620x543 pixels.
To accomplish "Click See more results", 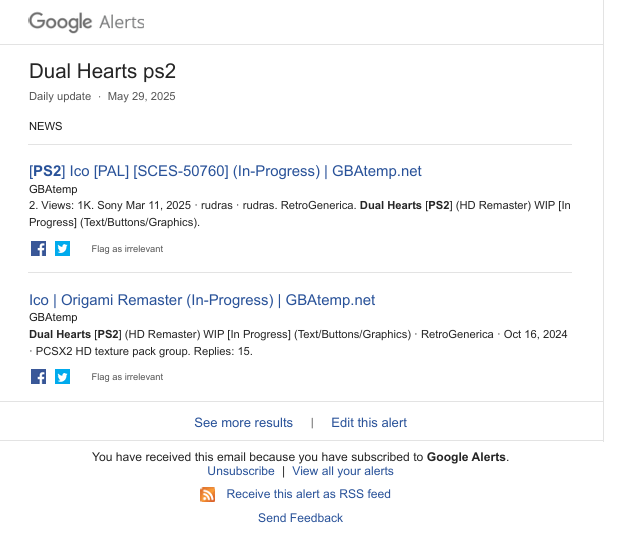I will pyautogui.click(x=244, y=422).
